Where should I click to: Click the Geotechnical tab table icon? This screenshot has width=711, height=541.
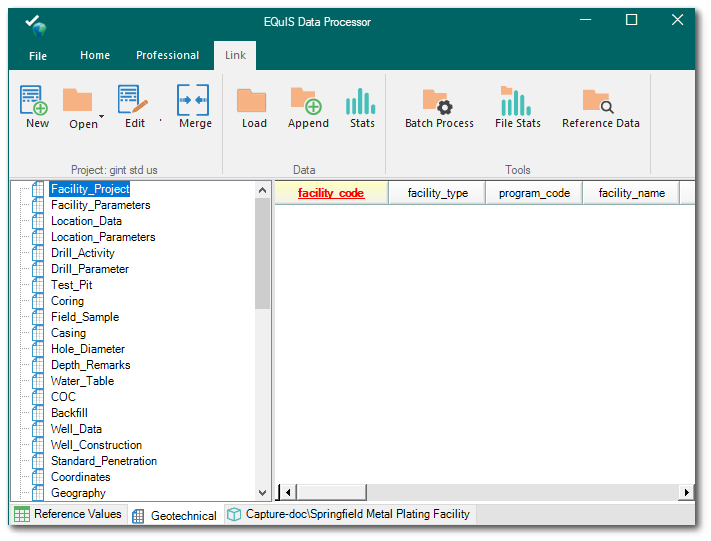click(138, 517)
